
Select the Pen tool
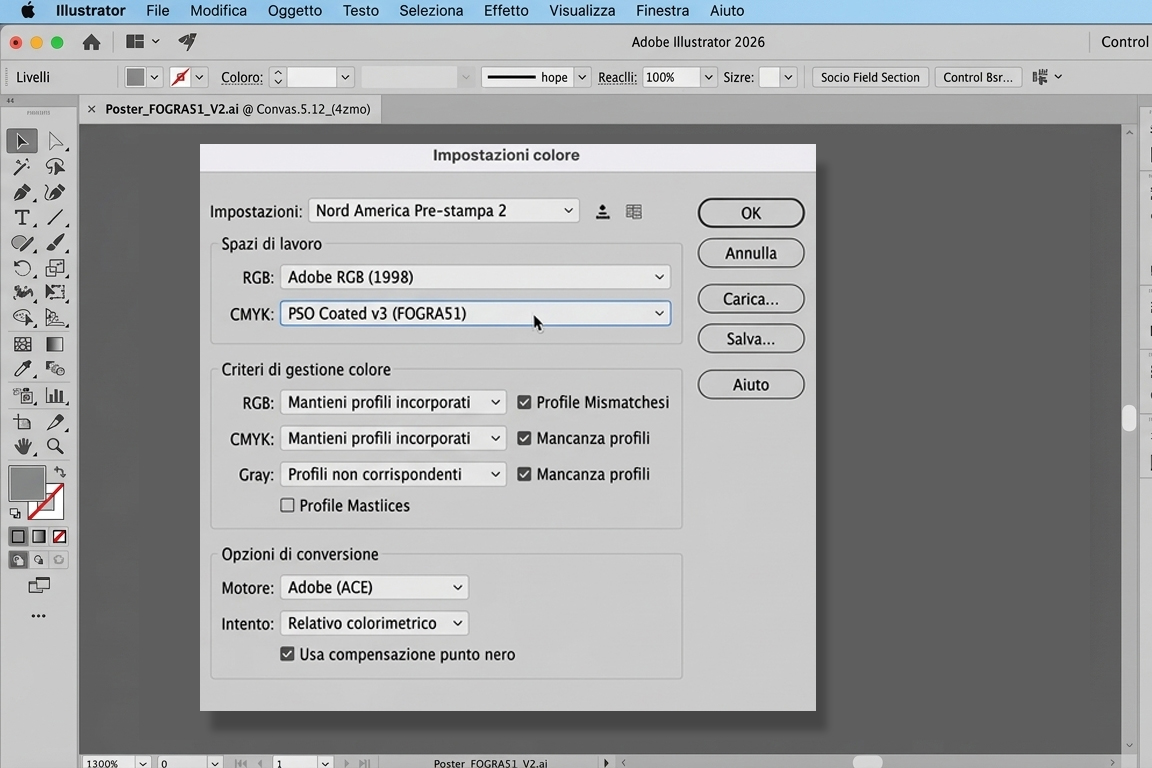click(22, 193)
